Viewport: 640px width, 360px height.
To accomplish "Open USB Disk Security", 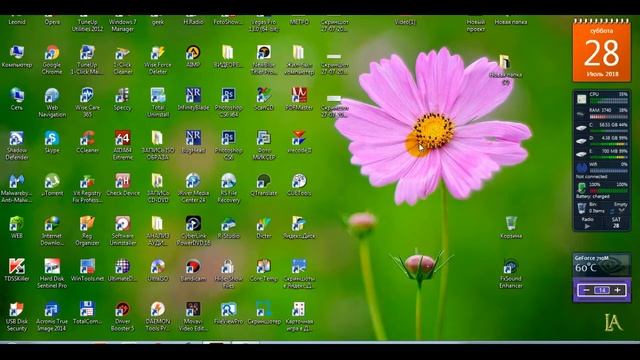I will 17,317.
